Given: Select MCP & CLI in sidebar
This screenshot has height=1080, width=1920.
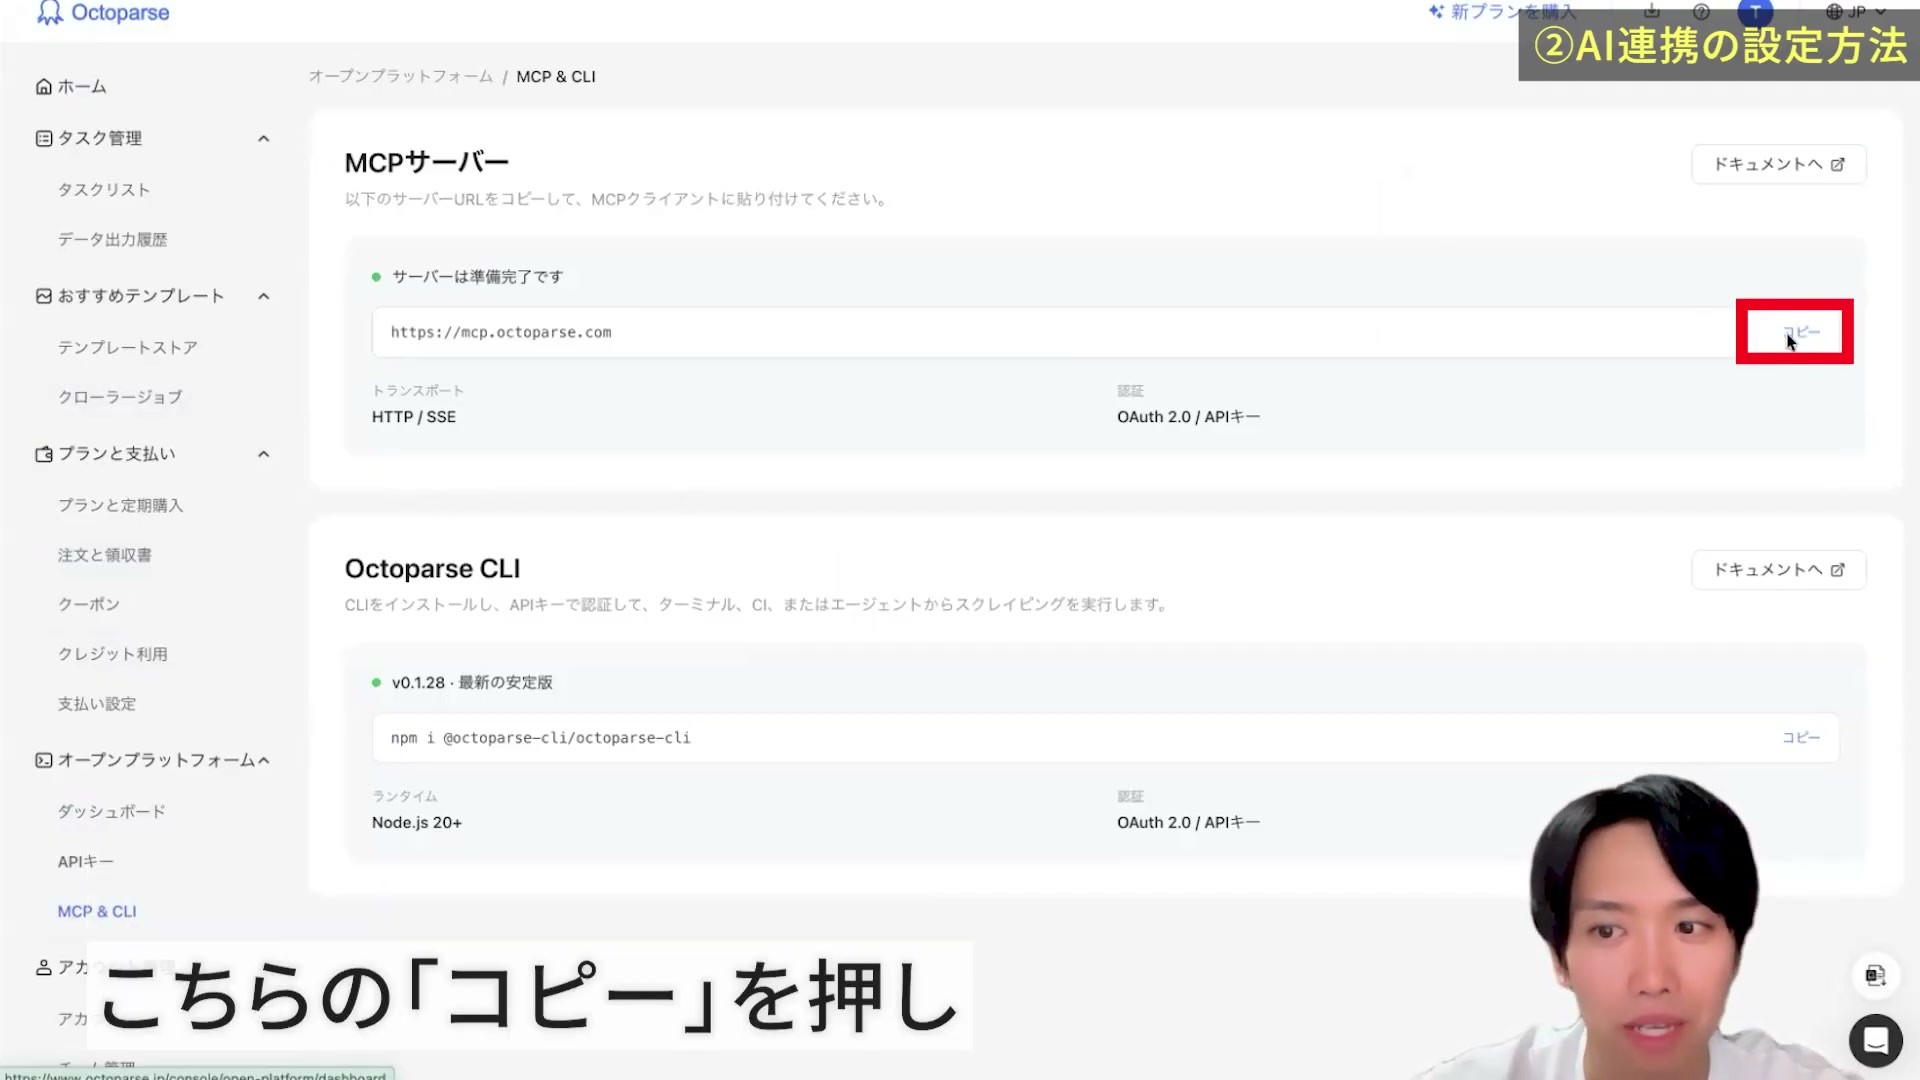Looking at the screenshot, I should pyautogui.click(x=97, y=912).
